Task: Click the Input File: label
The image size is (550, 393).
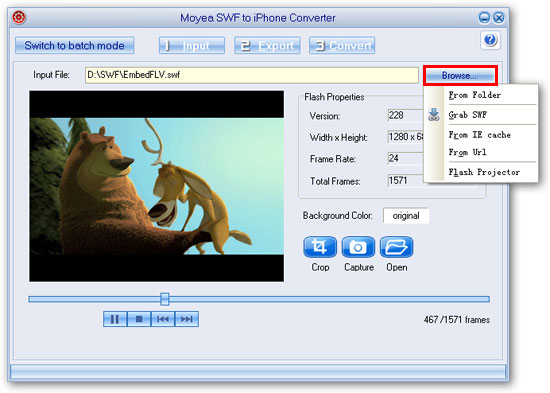Action: (x=51, y=75)
